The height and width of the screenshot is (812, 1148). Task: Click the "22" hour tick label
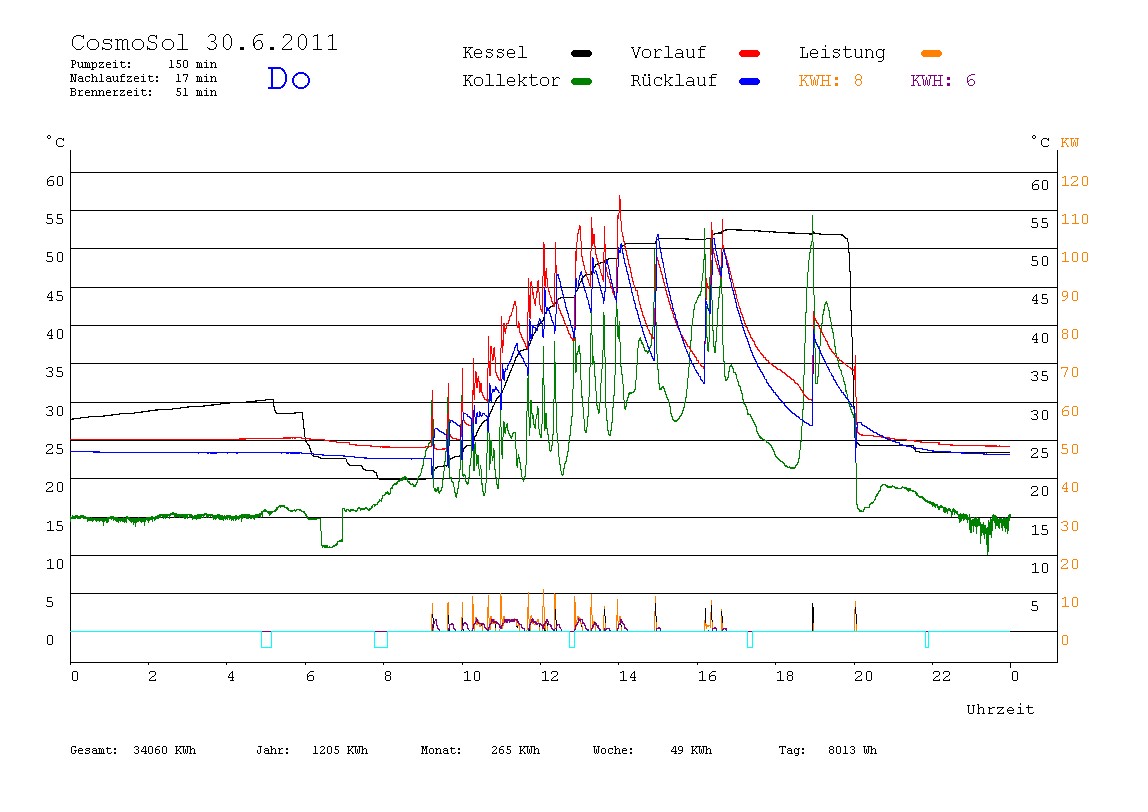pos(941,676)
